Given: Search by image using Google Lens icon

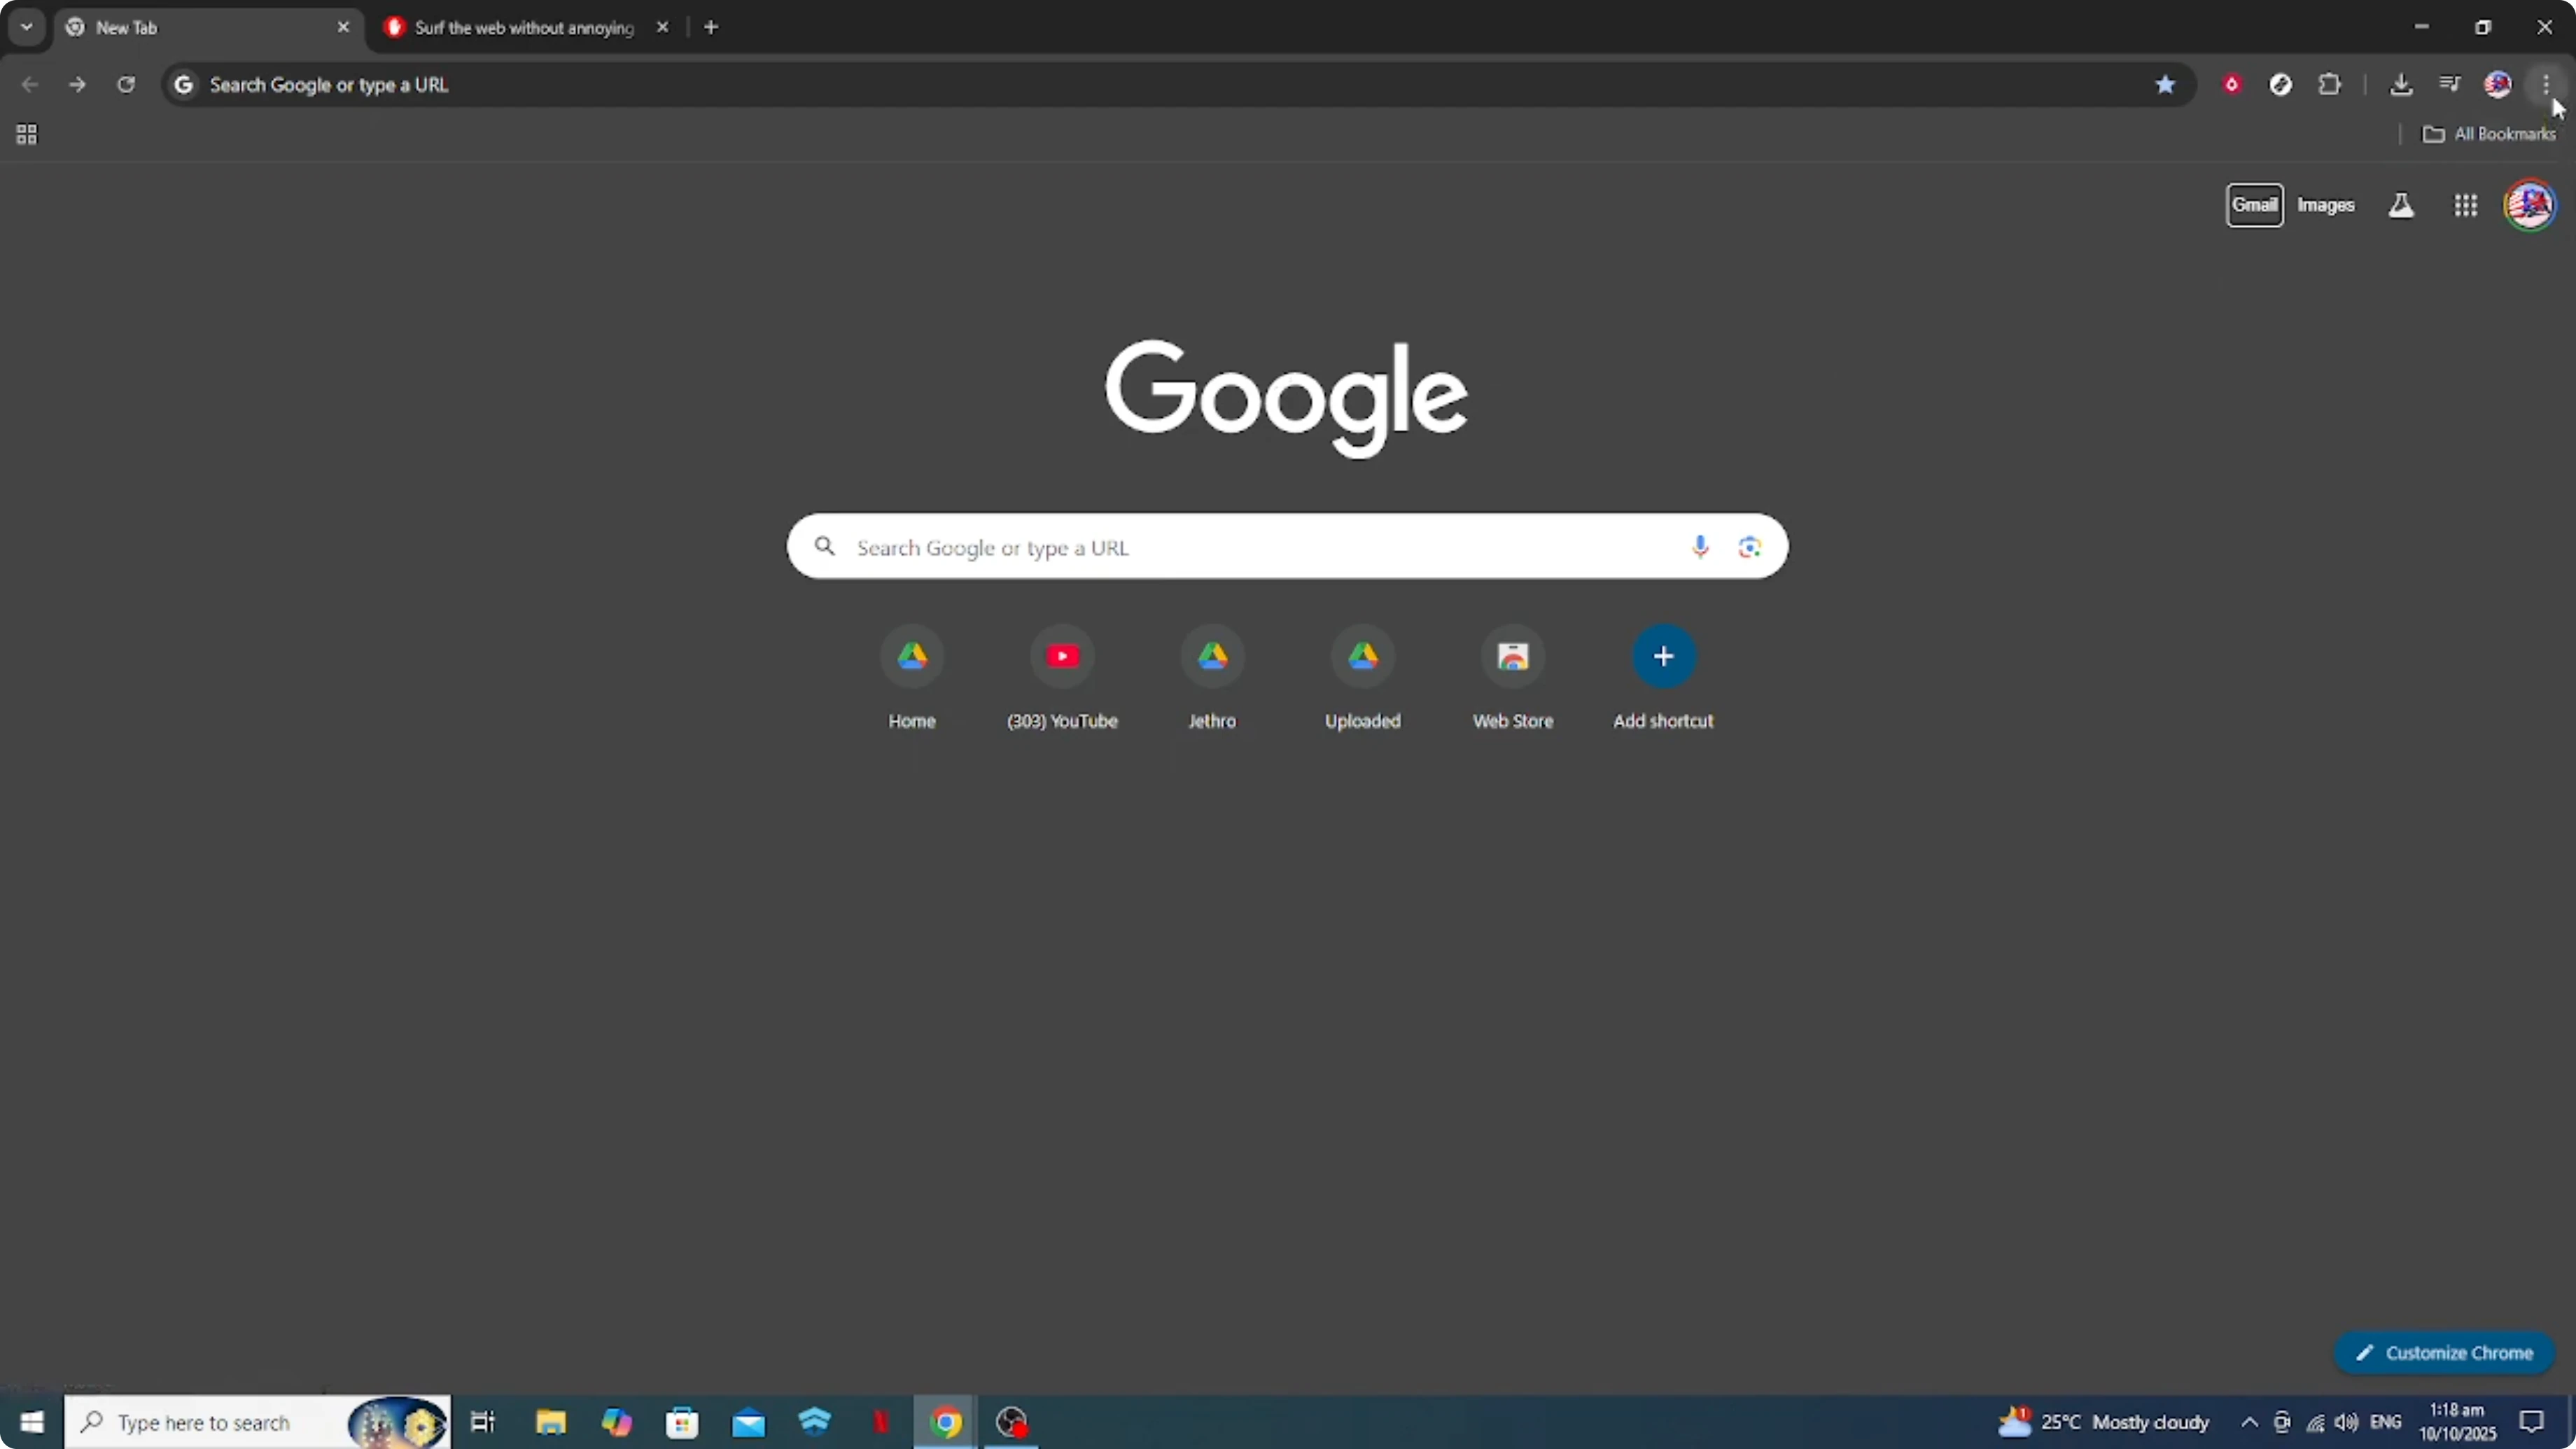Looking at the screenshot, I should [1749, 547].
